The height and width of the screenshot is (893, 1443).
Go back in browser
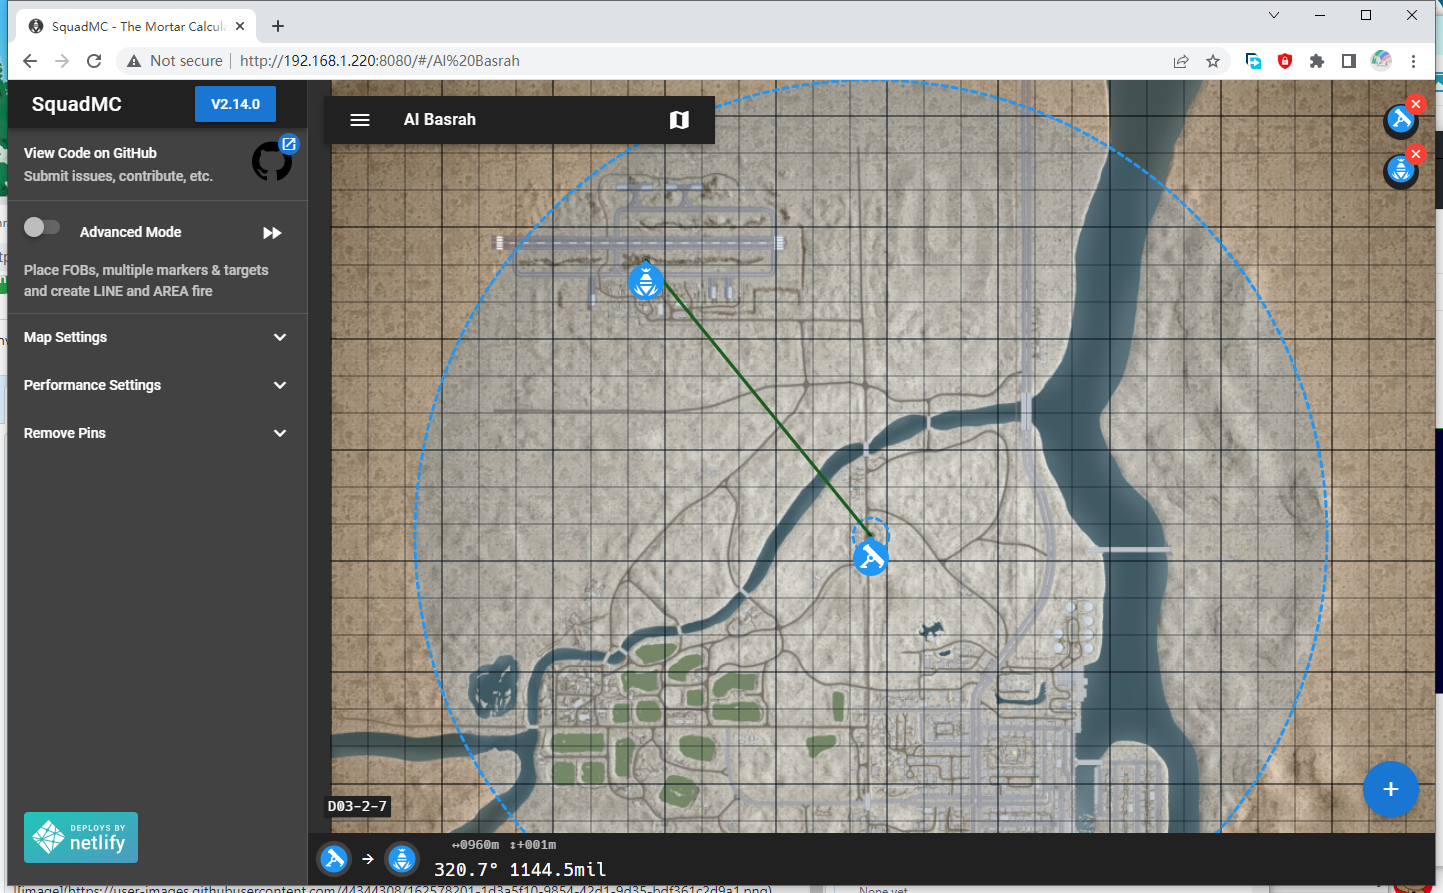(30, 61)
